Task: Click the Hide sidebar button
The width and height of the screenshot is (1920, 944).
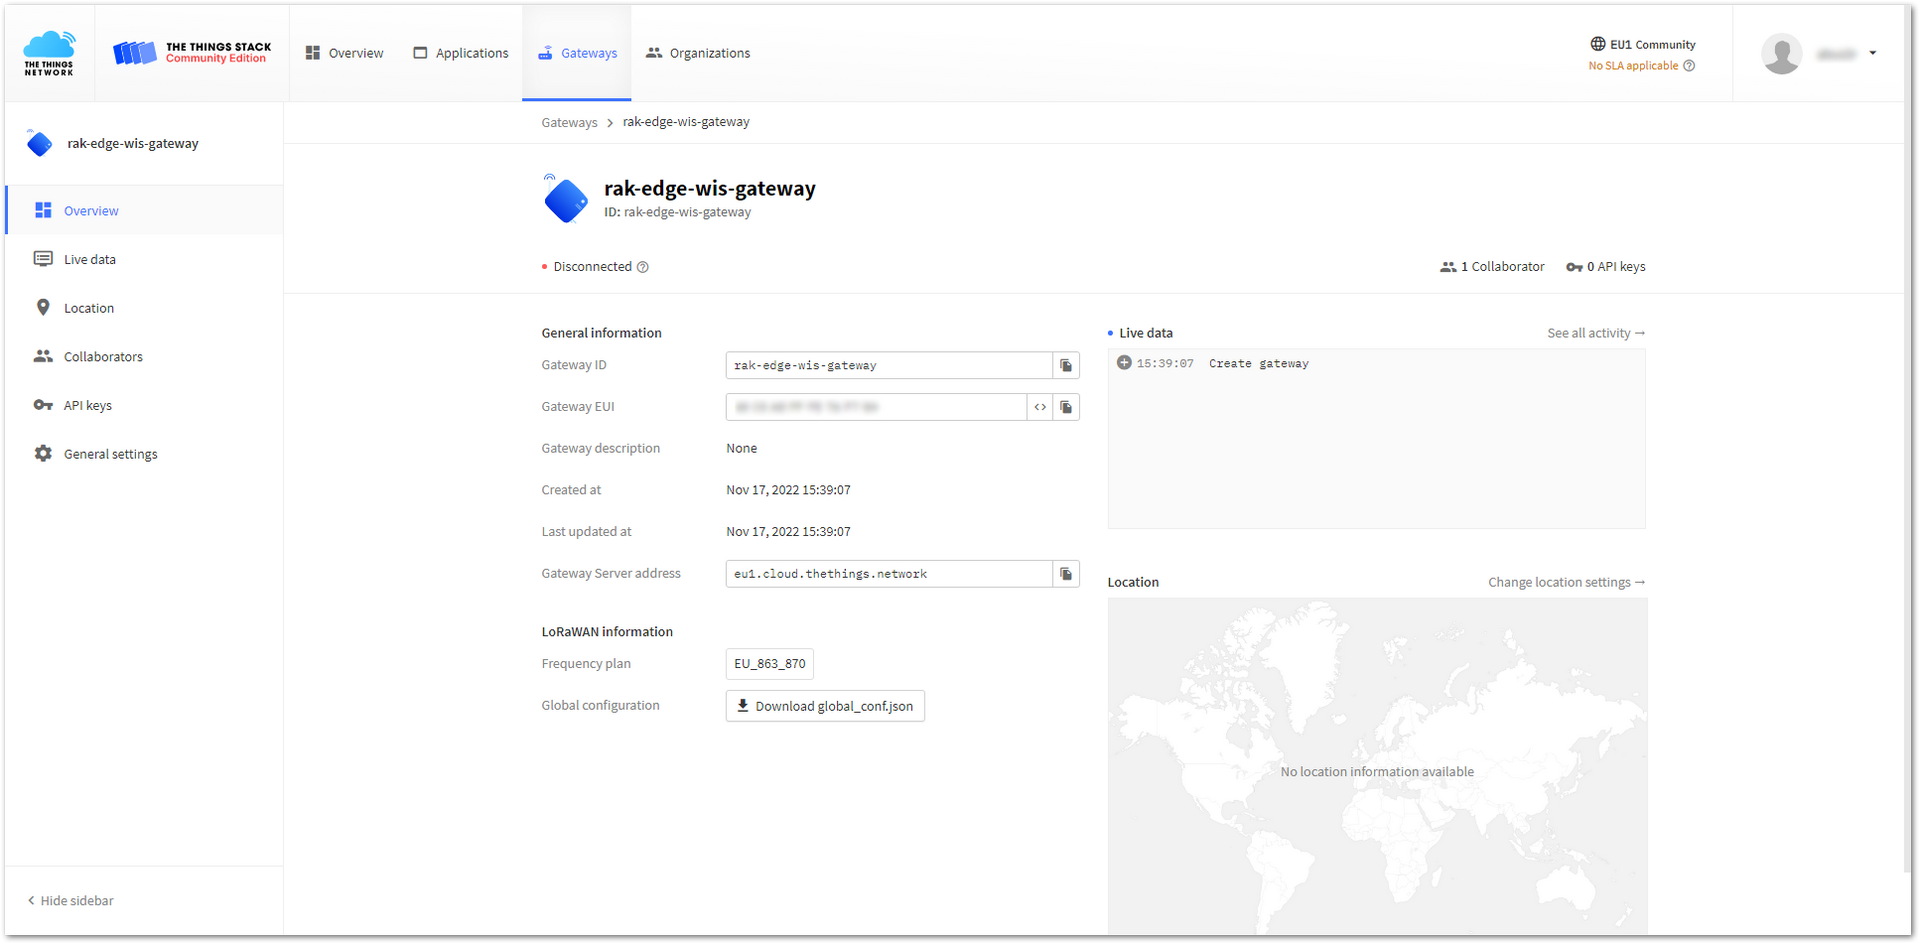Action: (71, 901)
